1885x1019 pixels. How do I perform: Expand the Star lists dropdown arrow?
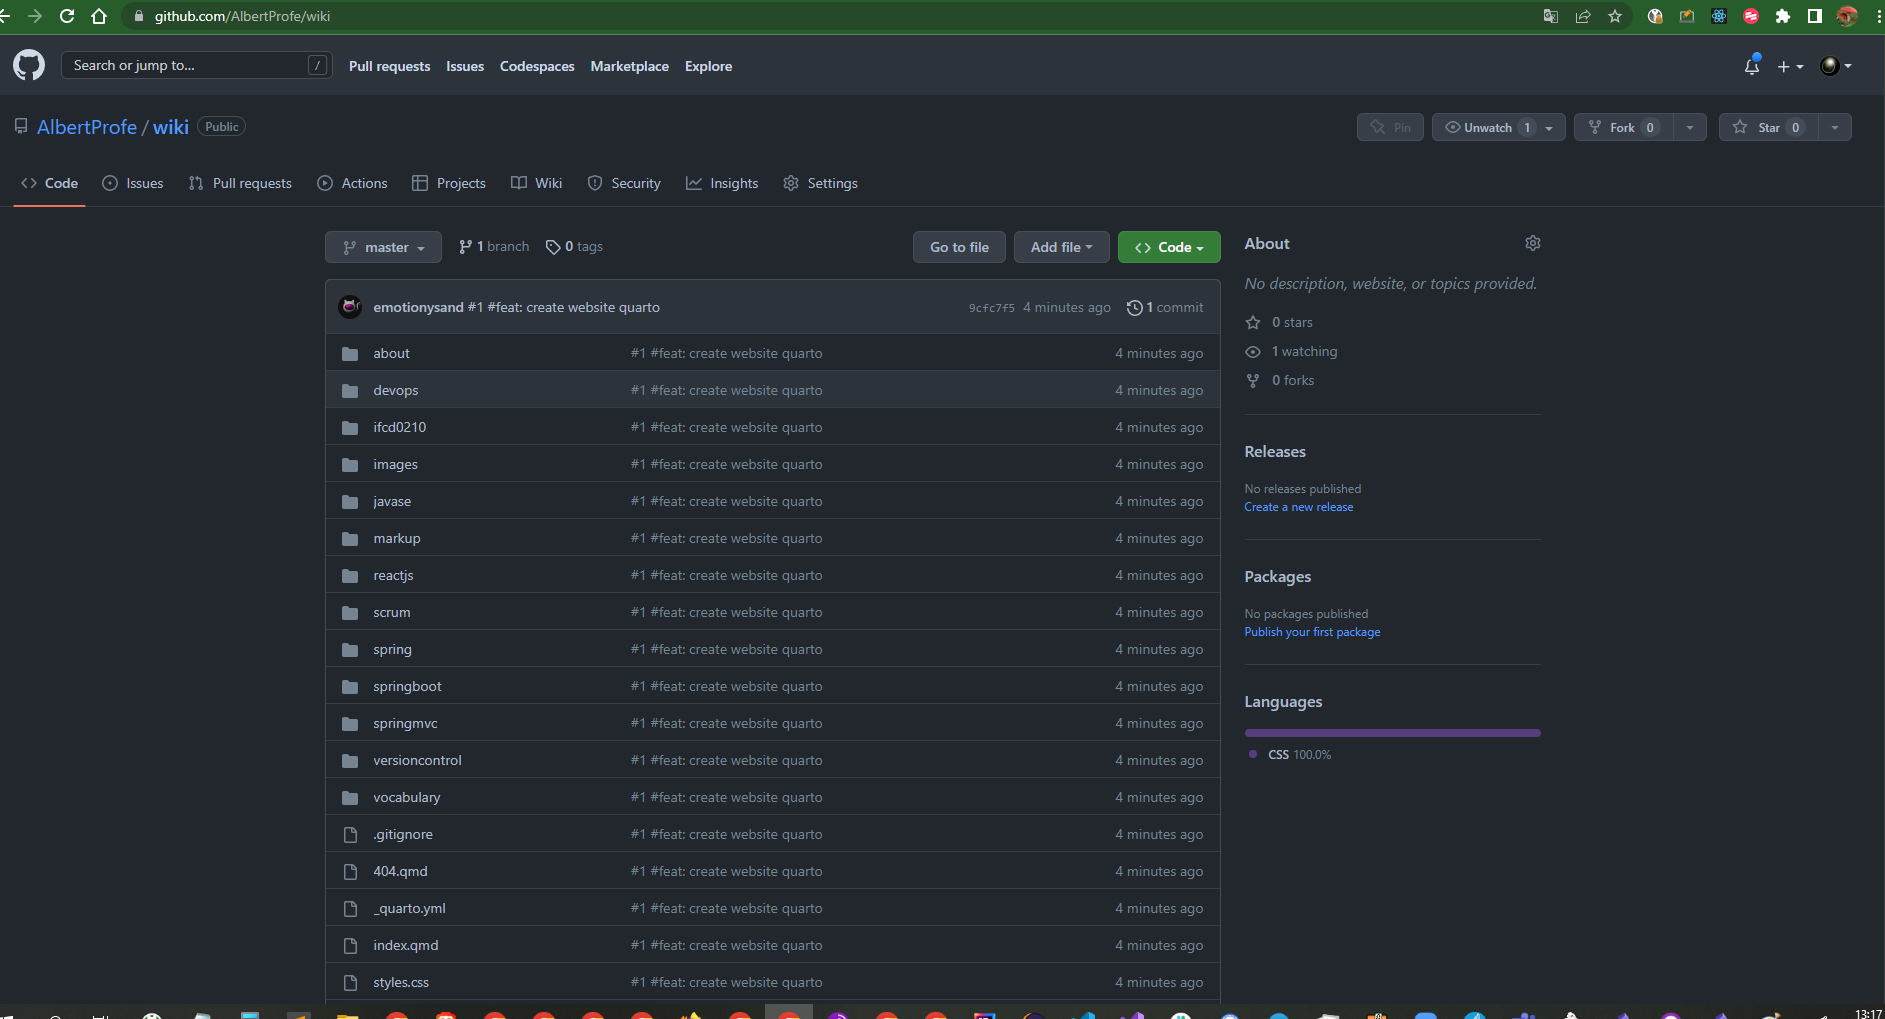click(1835, 127)
